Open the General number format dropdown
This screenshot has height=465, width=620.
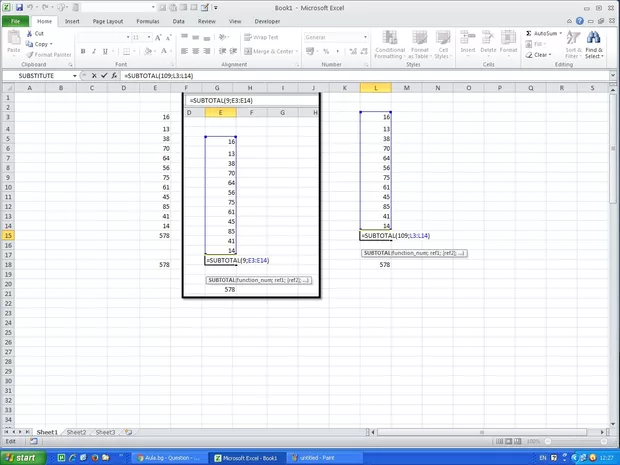[351, 37]
